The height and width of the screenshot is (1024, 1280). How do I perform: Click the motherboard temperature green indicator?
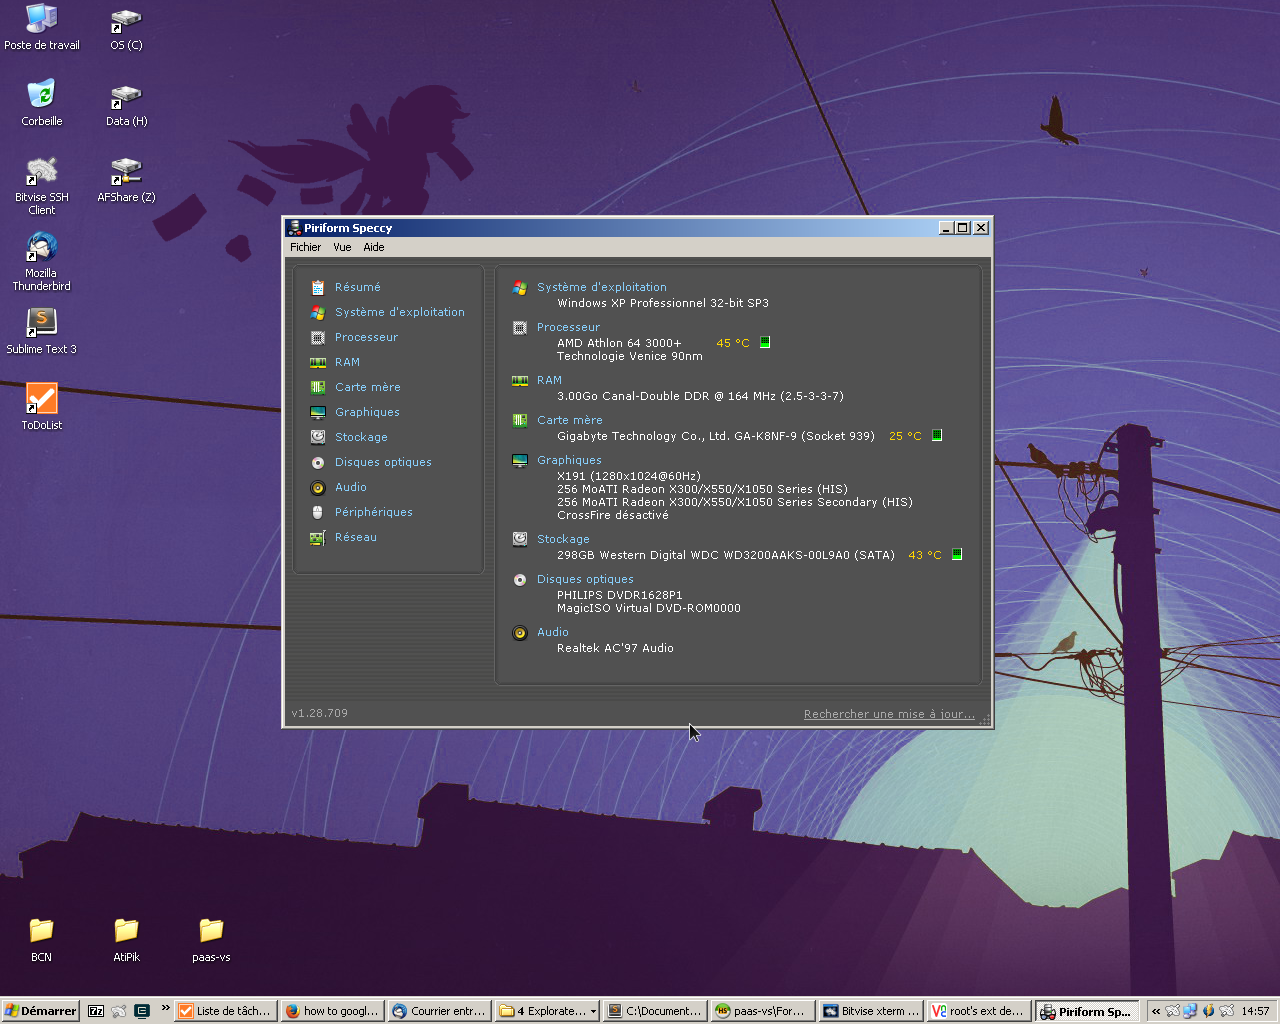coord(937,435)
